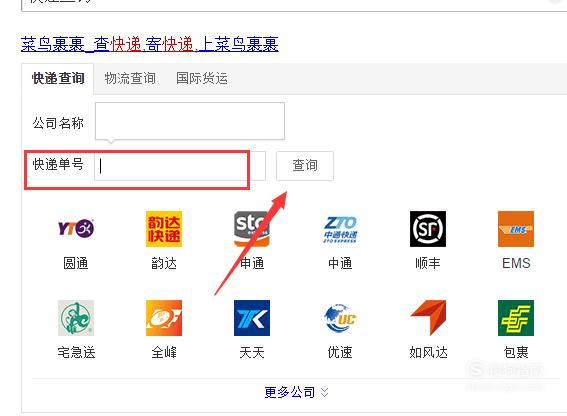Screen dimensions: 567x416
Task: Open the 物流查询 tab
Action: (130, 78)
